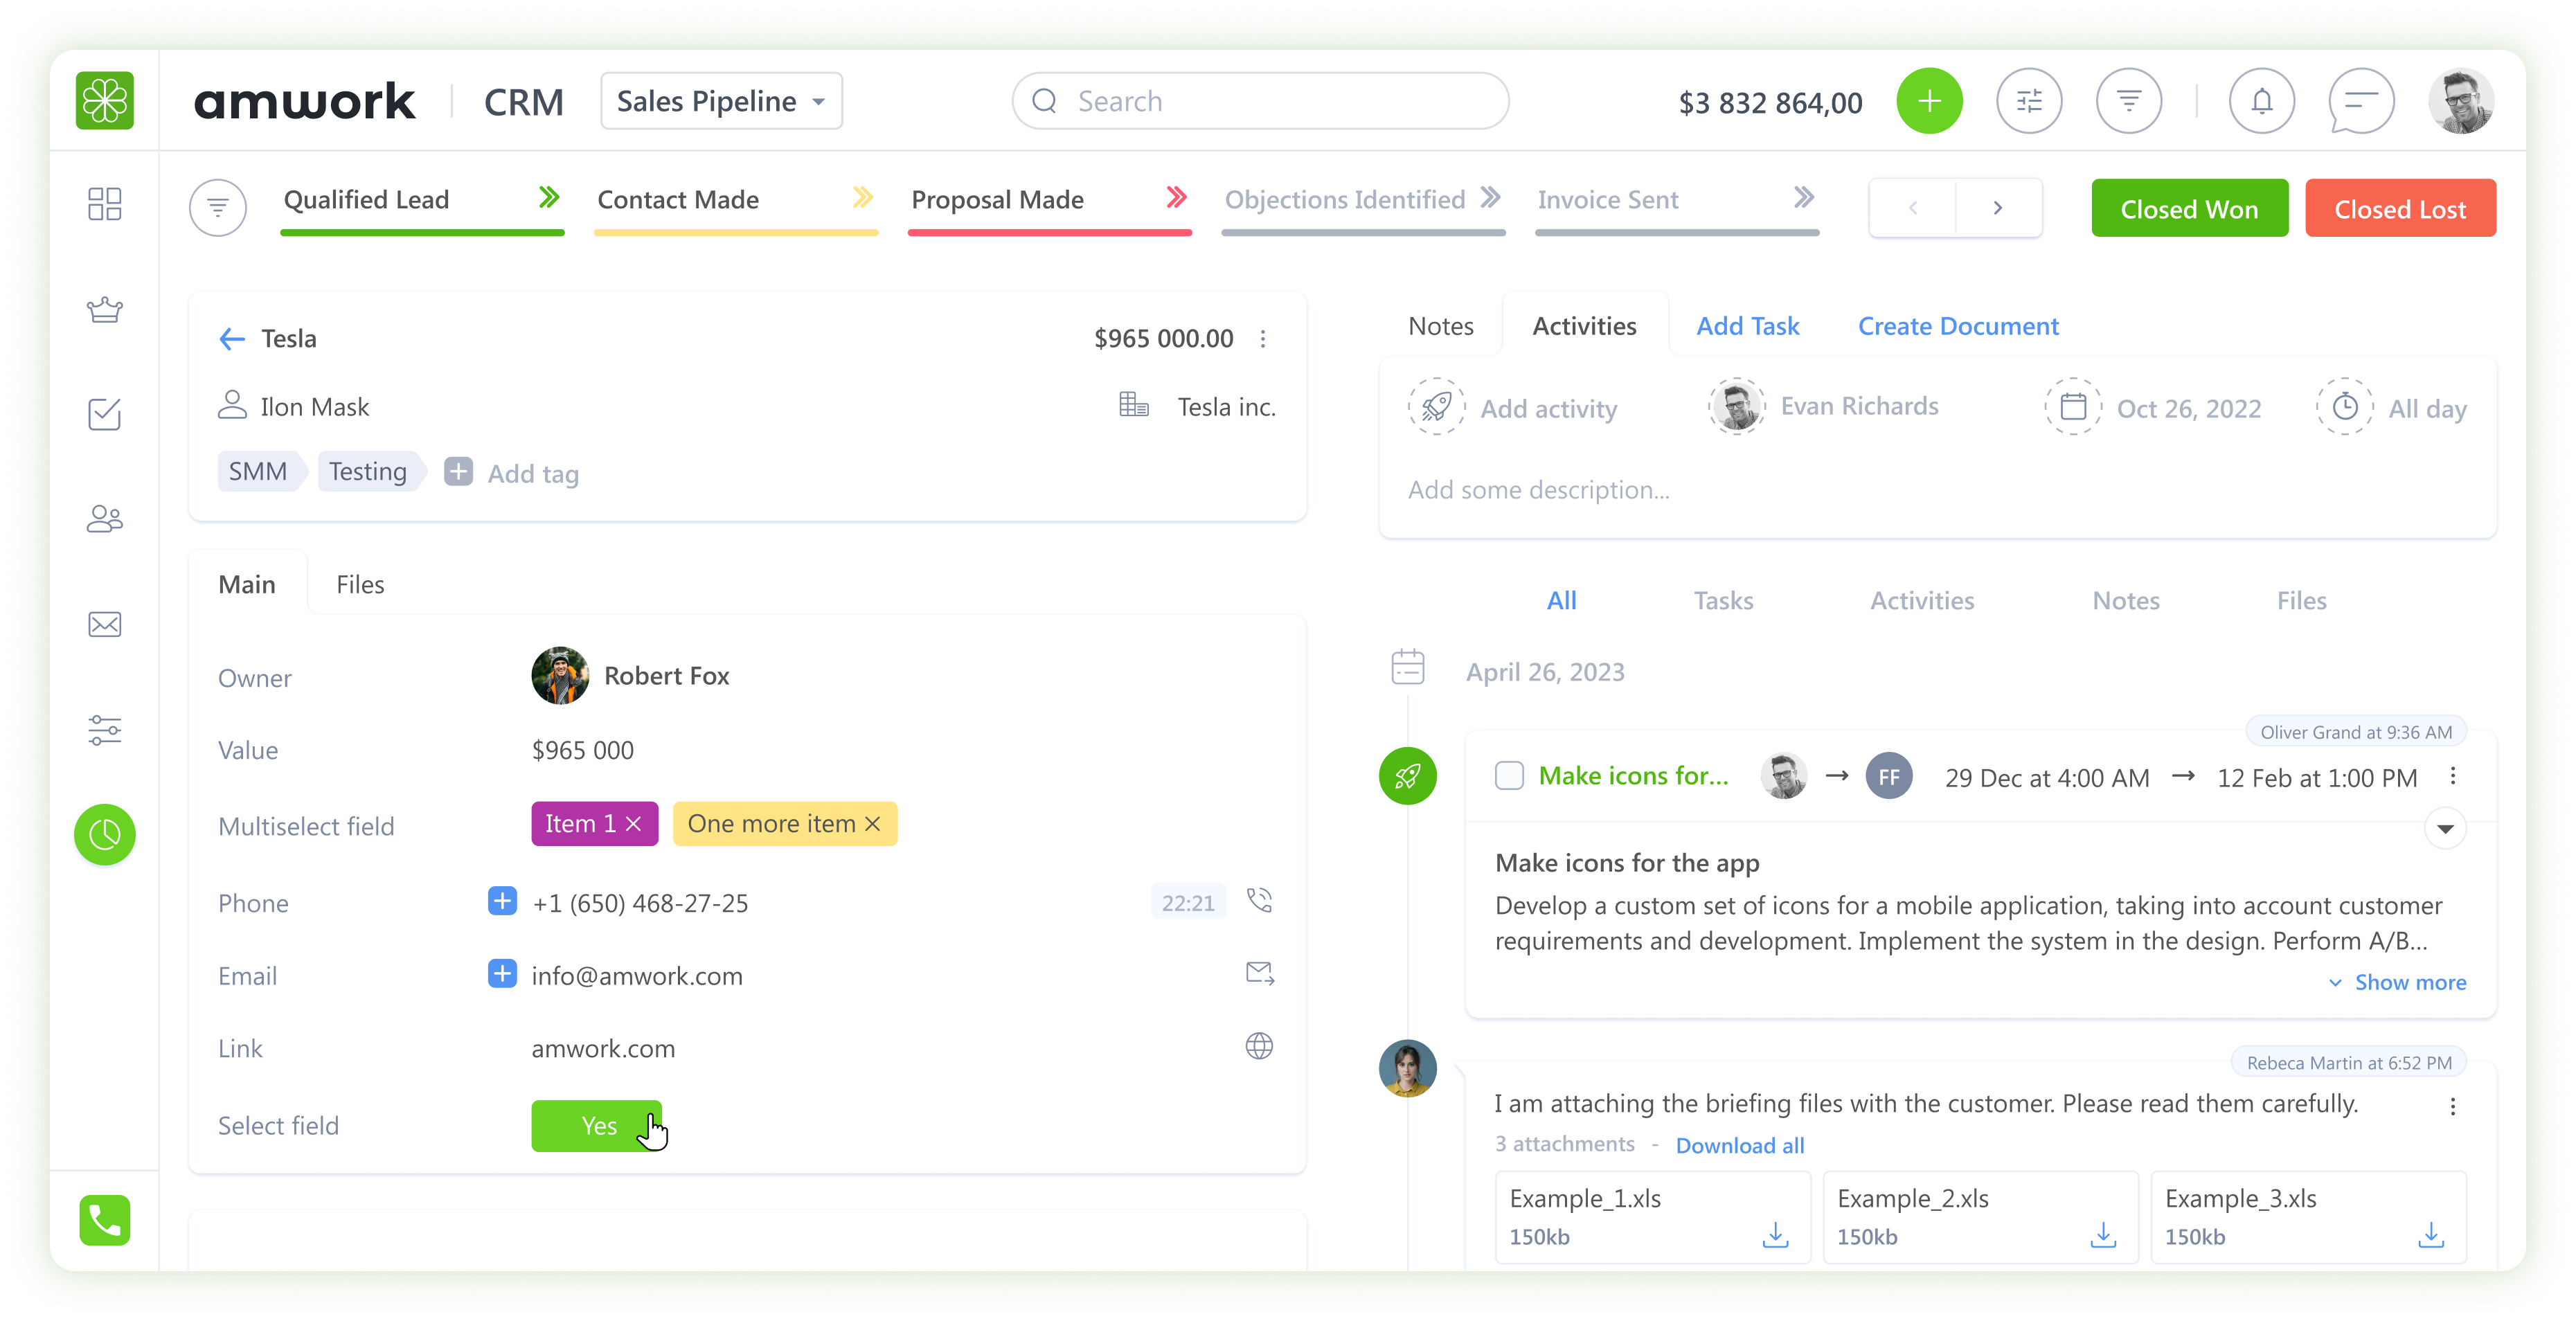Pick the Oct 26, 2022 activity date
Image resolution: width=2576 pixels, height=1321 pixels.
2153,408
